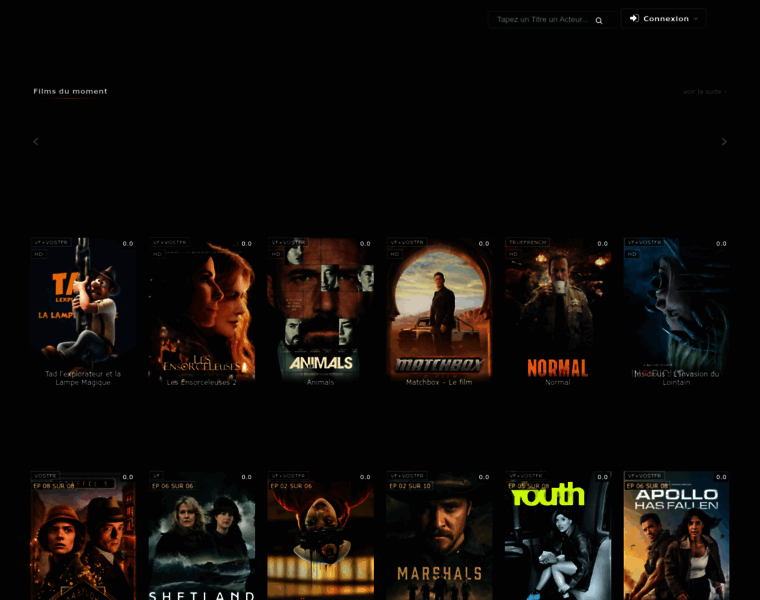Click 'Matchbox - Le film' title text
This screenshot has height=600, width=760.
coord(439,382)
